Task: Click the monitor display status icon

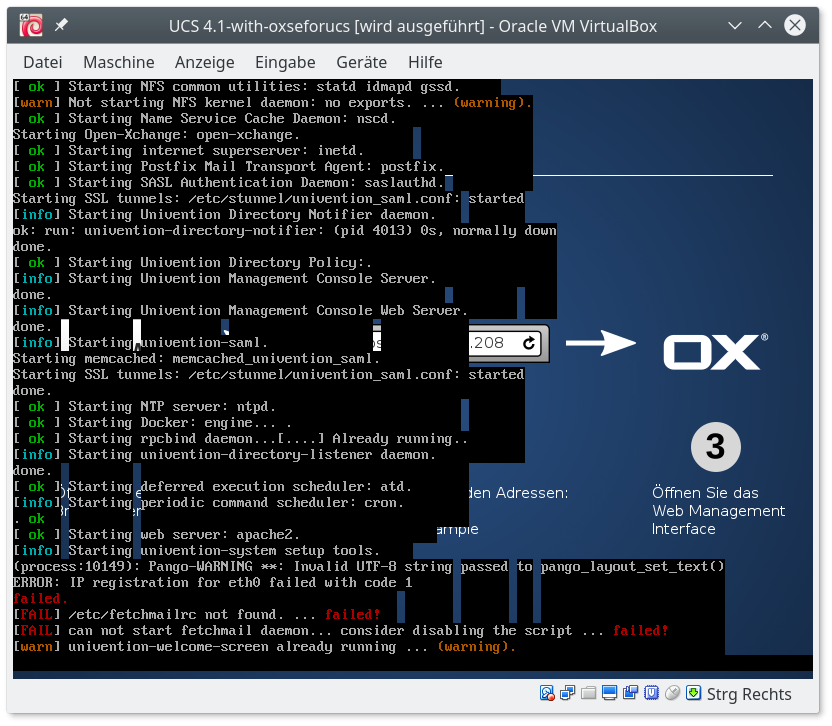Action: tap(610, 694)
